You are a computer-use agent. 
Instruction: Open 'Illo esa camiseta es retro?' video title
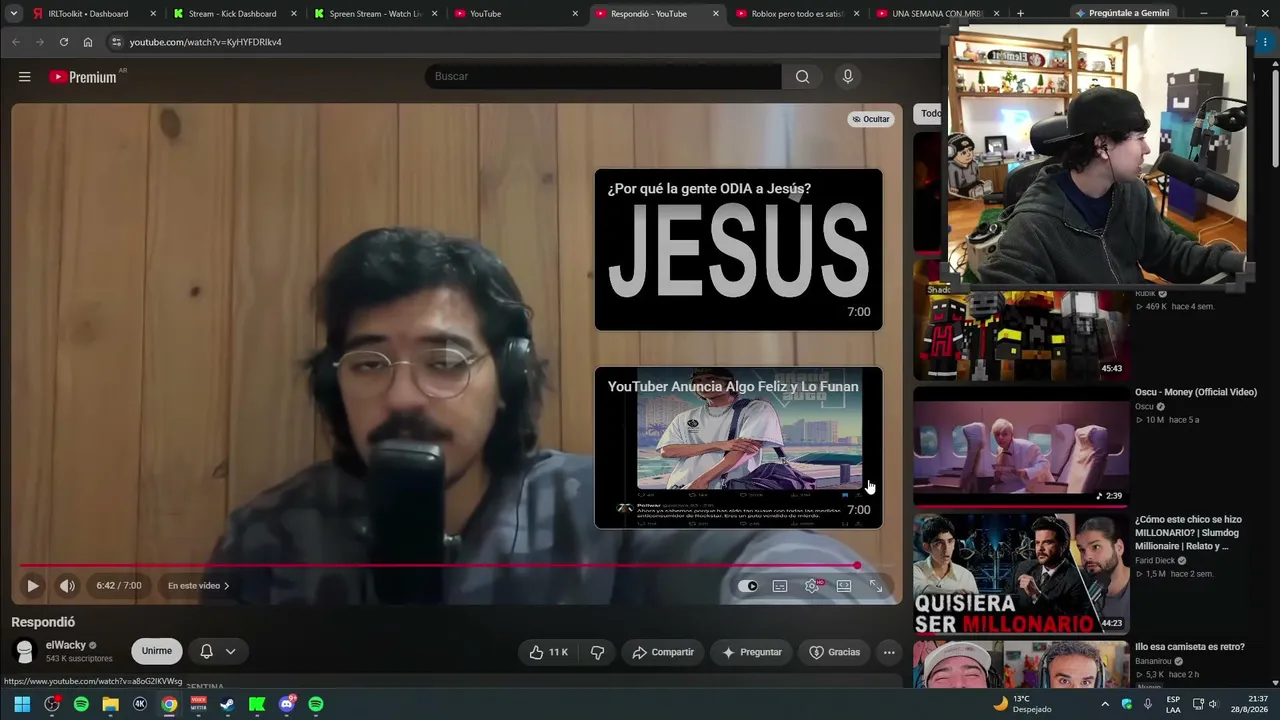tap(1189, 647)
